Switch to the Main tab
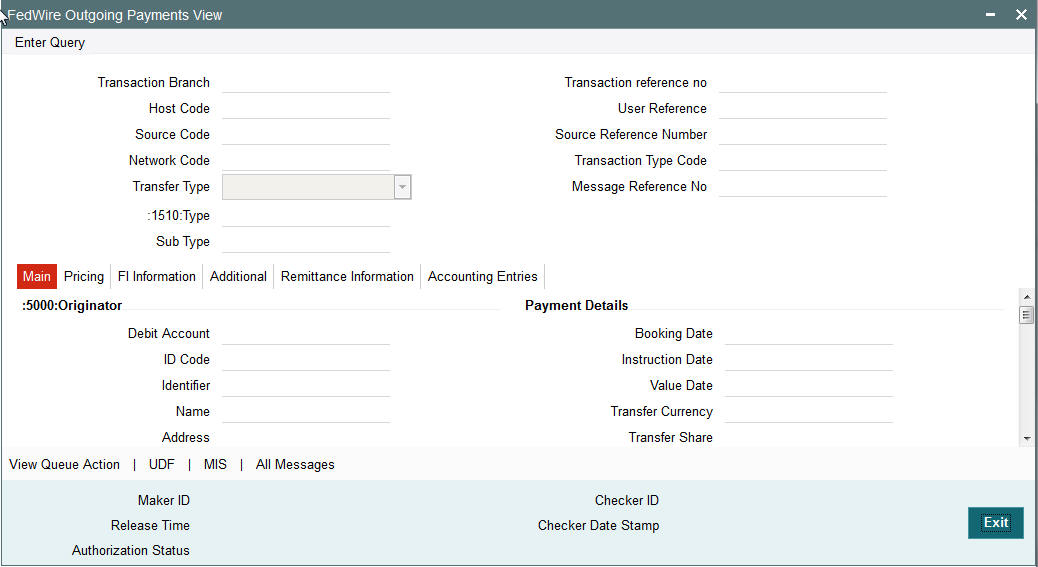 [36, 277]
